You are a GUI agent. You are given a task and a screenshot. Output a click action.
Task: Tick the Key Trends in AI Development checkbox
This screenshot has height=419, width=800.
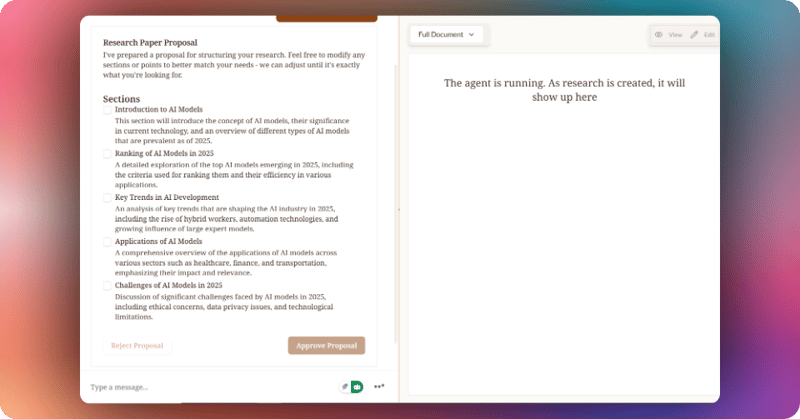coord(108,198)
